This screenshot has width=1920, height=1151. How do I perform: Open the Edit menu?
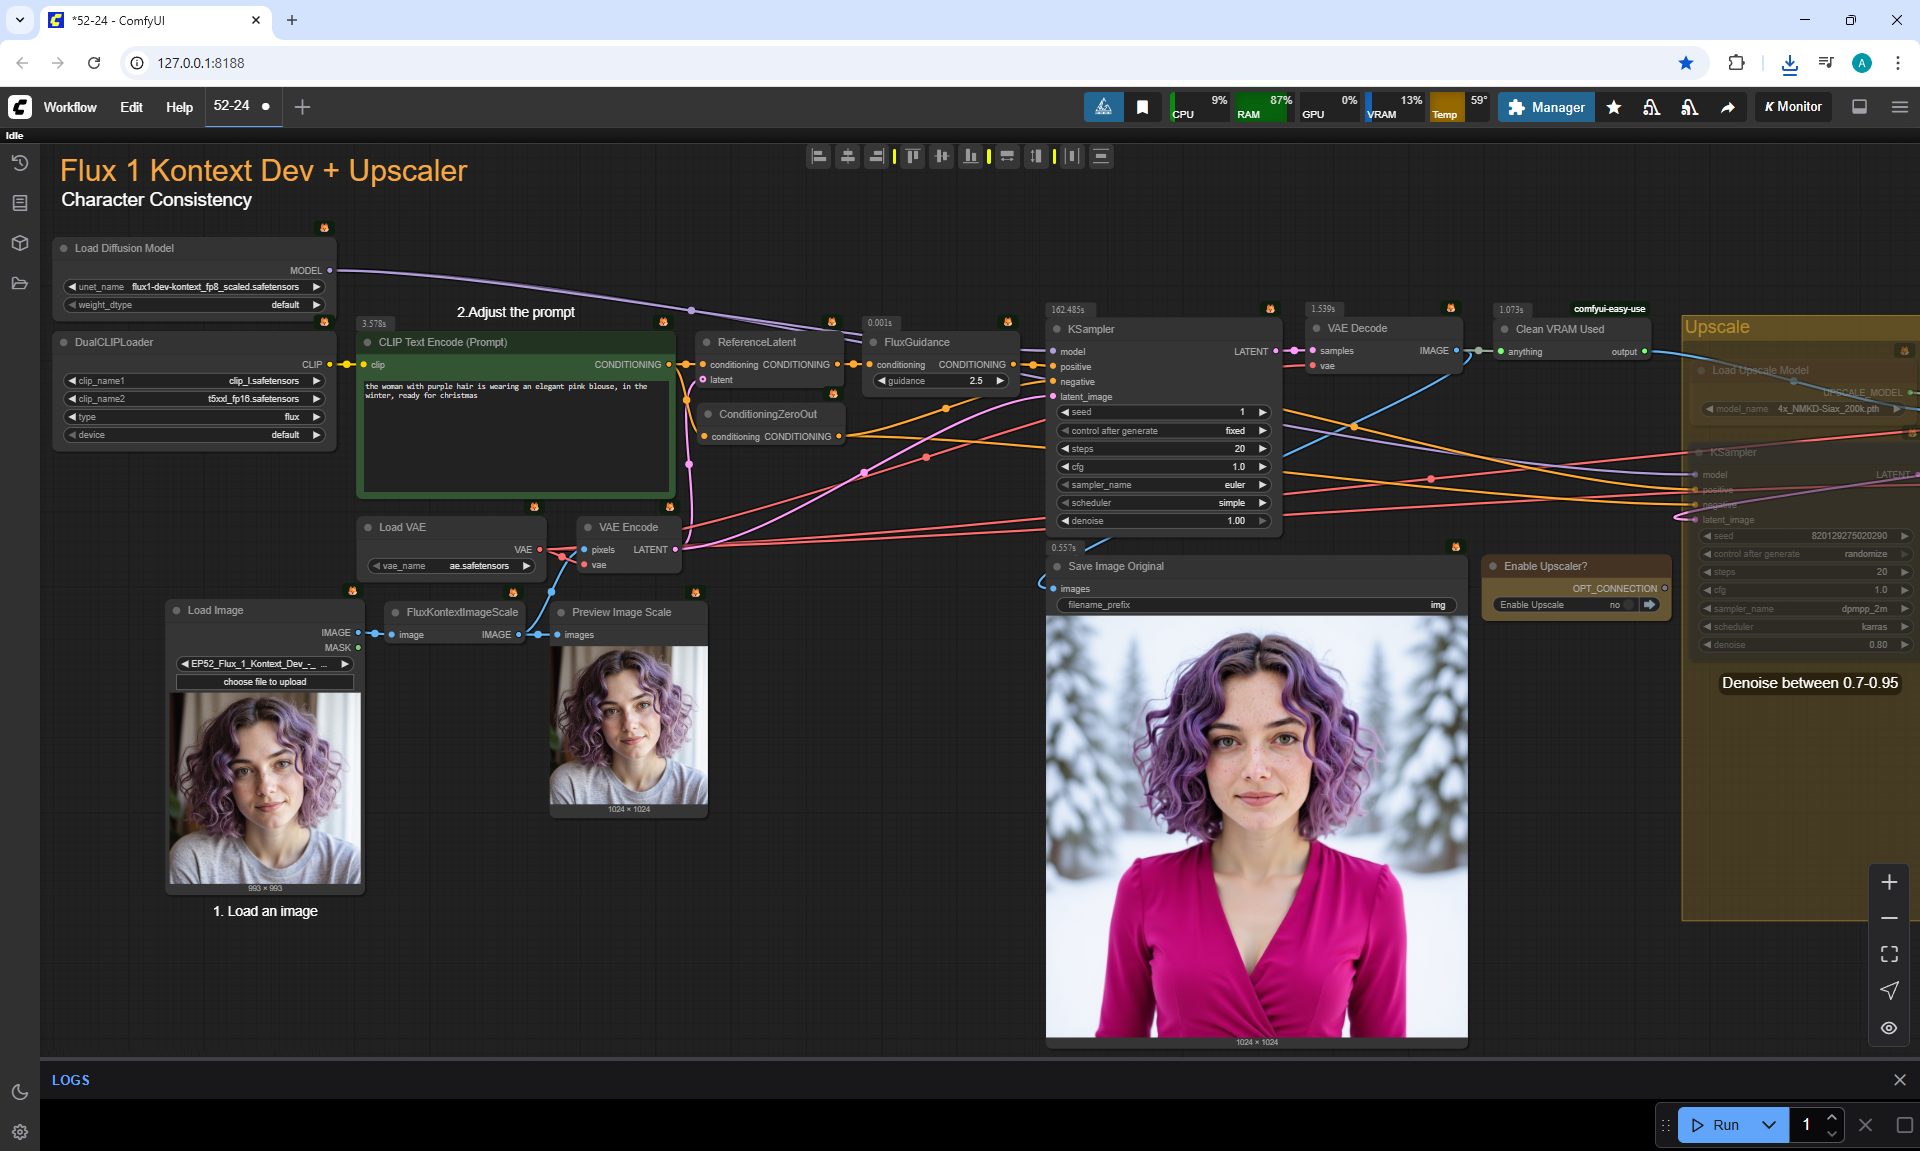point(131,107)
